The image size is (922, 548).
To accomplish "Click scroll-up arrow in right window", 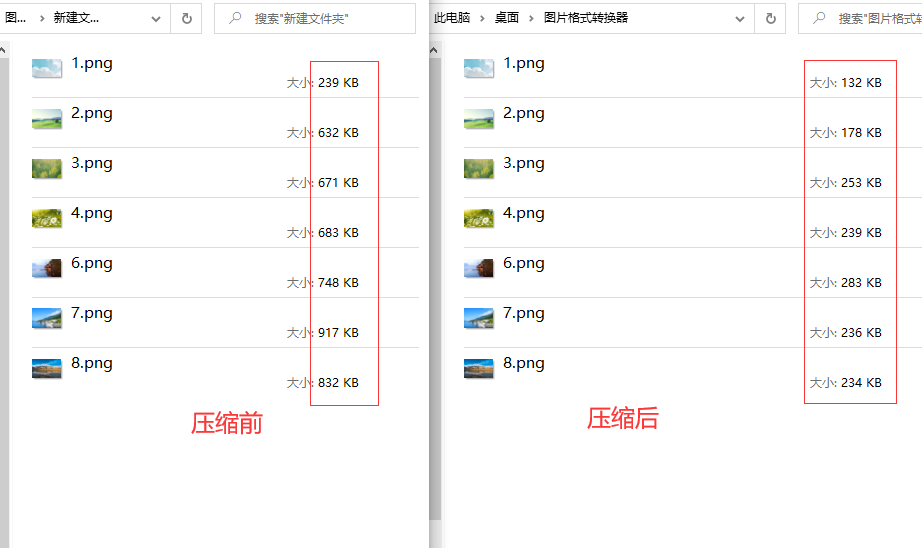I will click(434, 51).
